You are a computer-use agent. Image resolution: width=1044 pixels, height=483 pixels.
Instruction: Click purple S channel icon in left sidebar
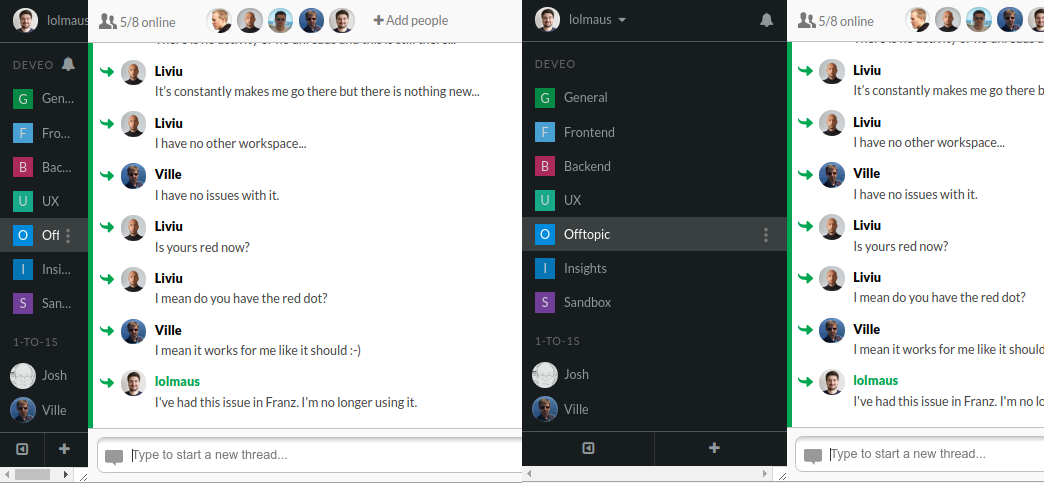pyautogui.click(x=23, y=303)
